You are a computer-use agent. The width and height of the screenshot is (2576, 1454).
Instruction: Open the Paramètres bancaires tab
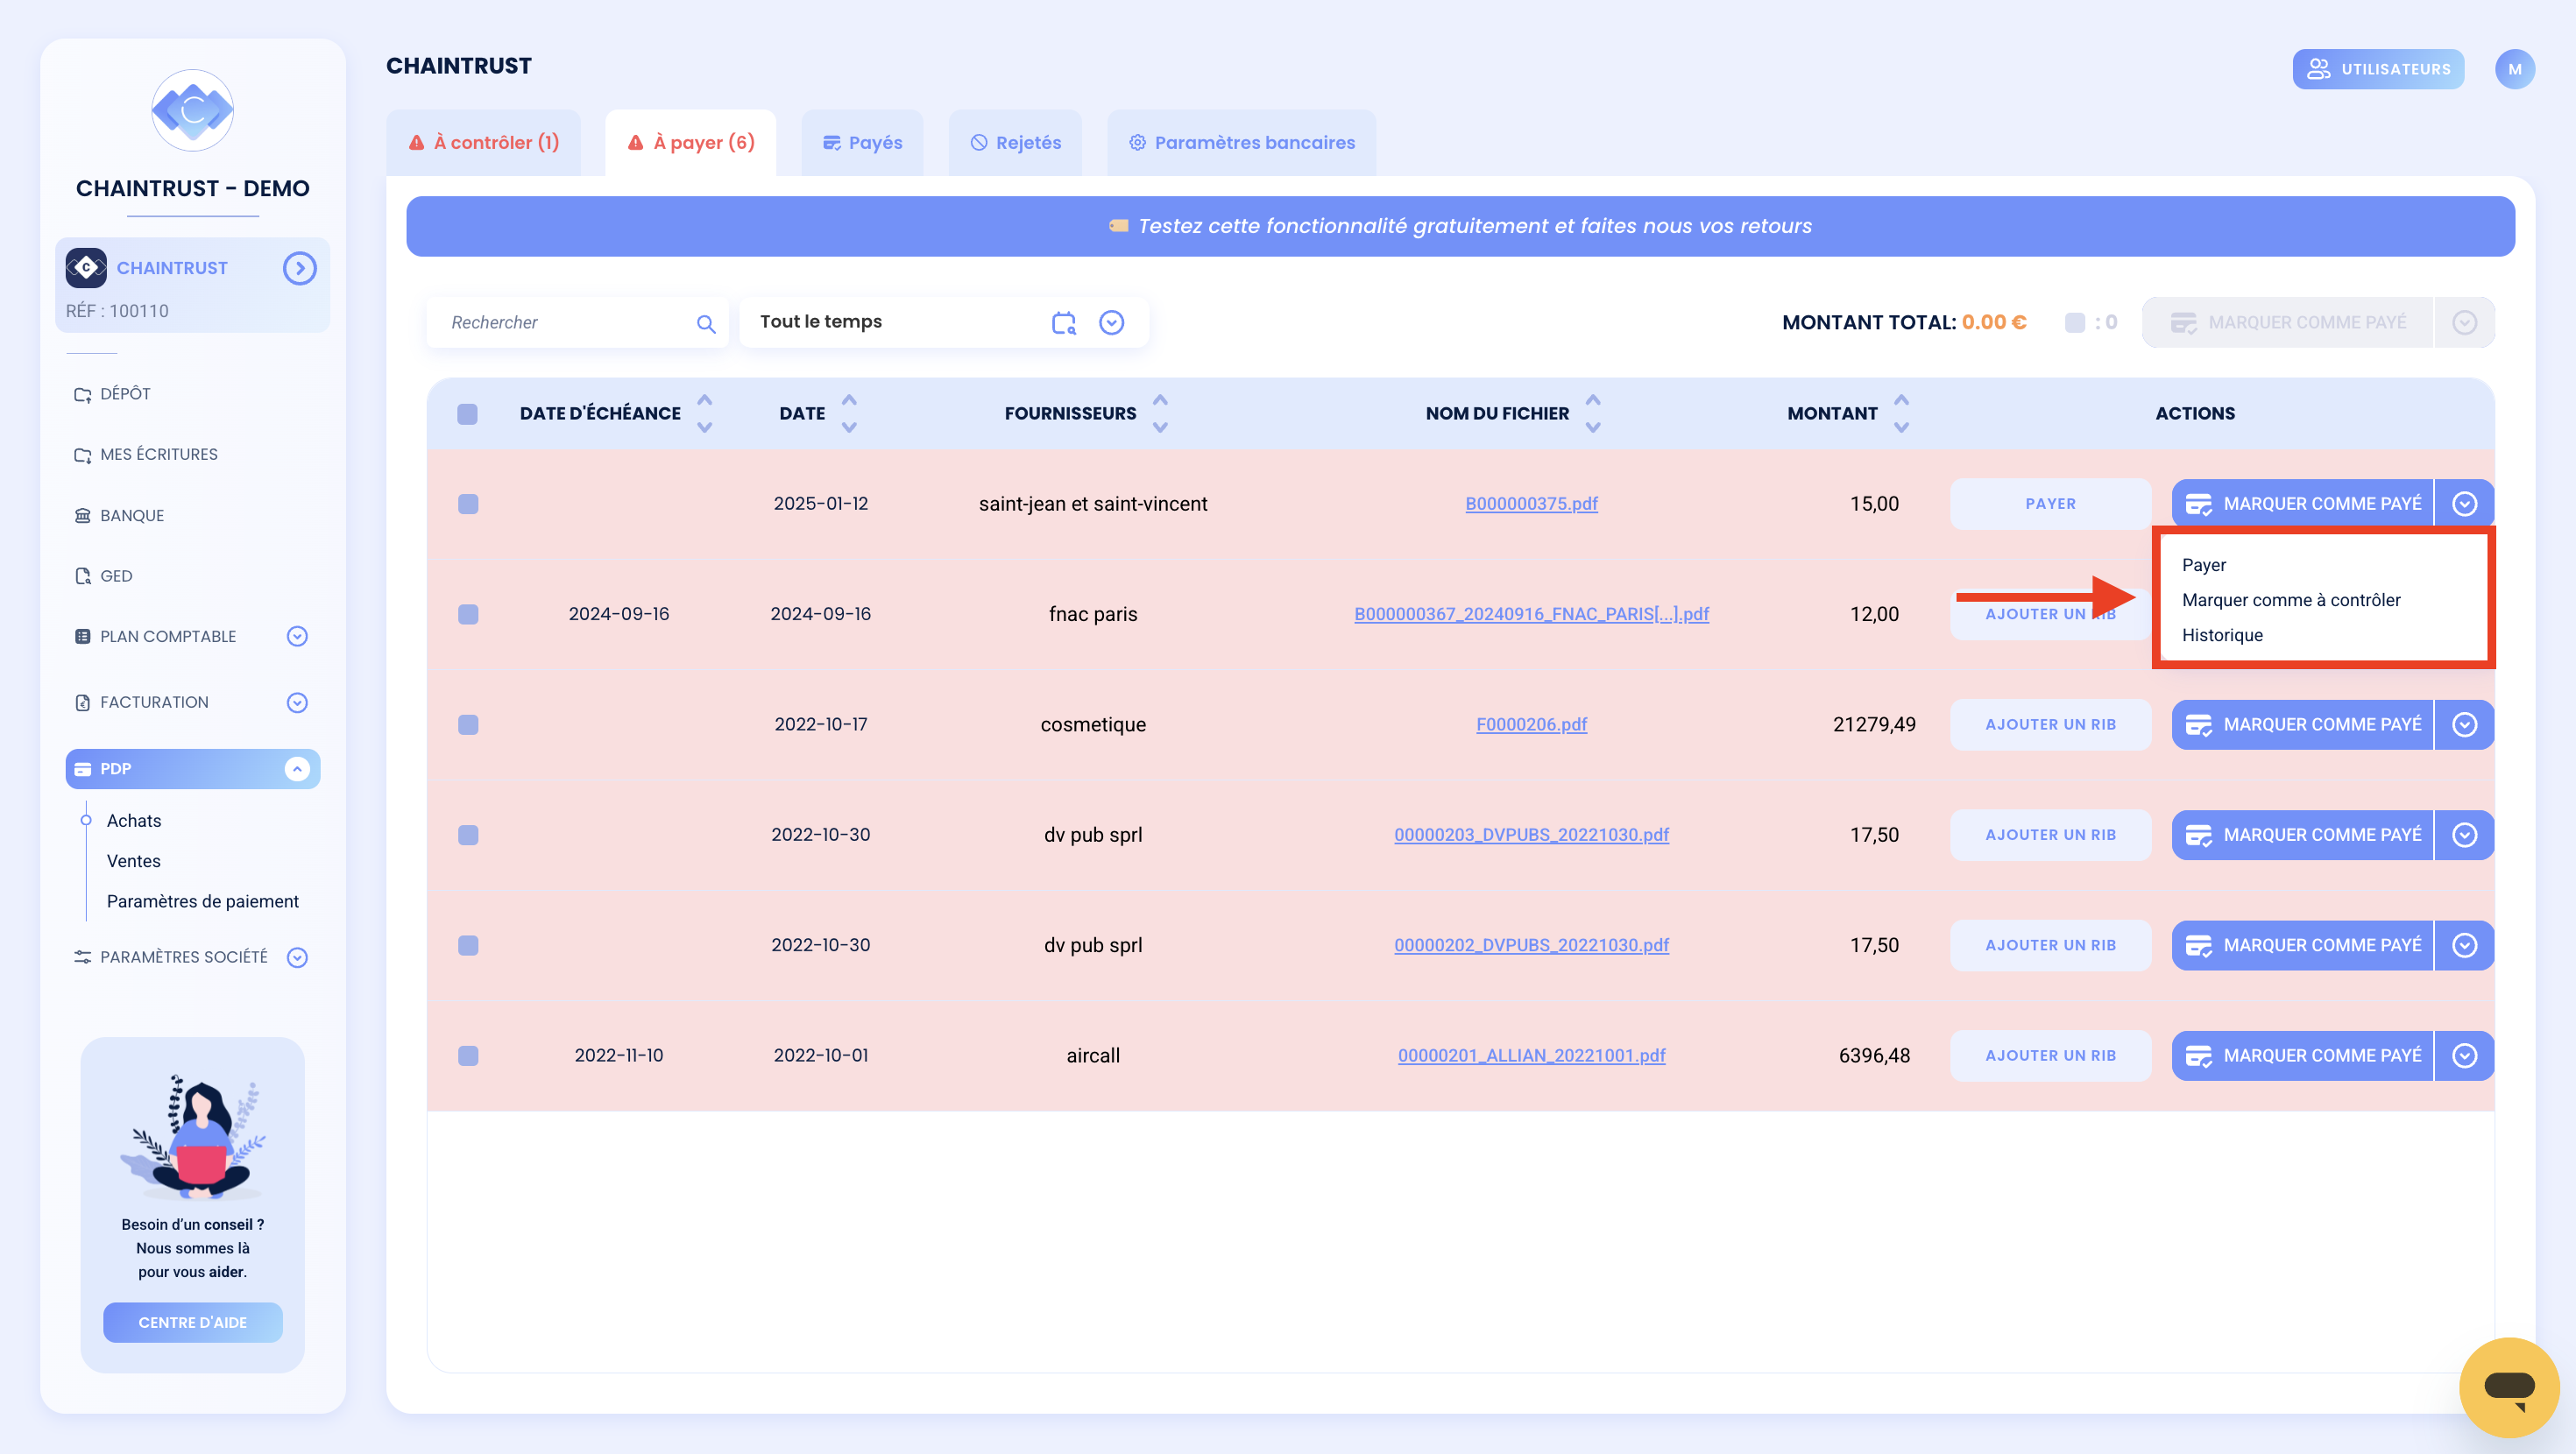pos(1242,143)
